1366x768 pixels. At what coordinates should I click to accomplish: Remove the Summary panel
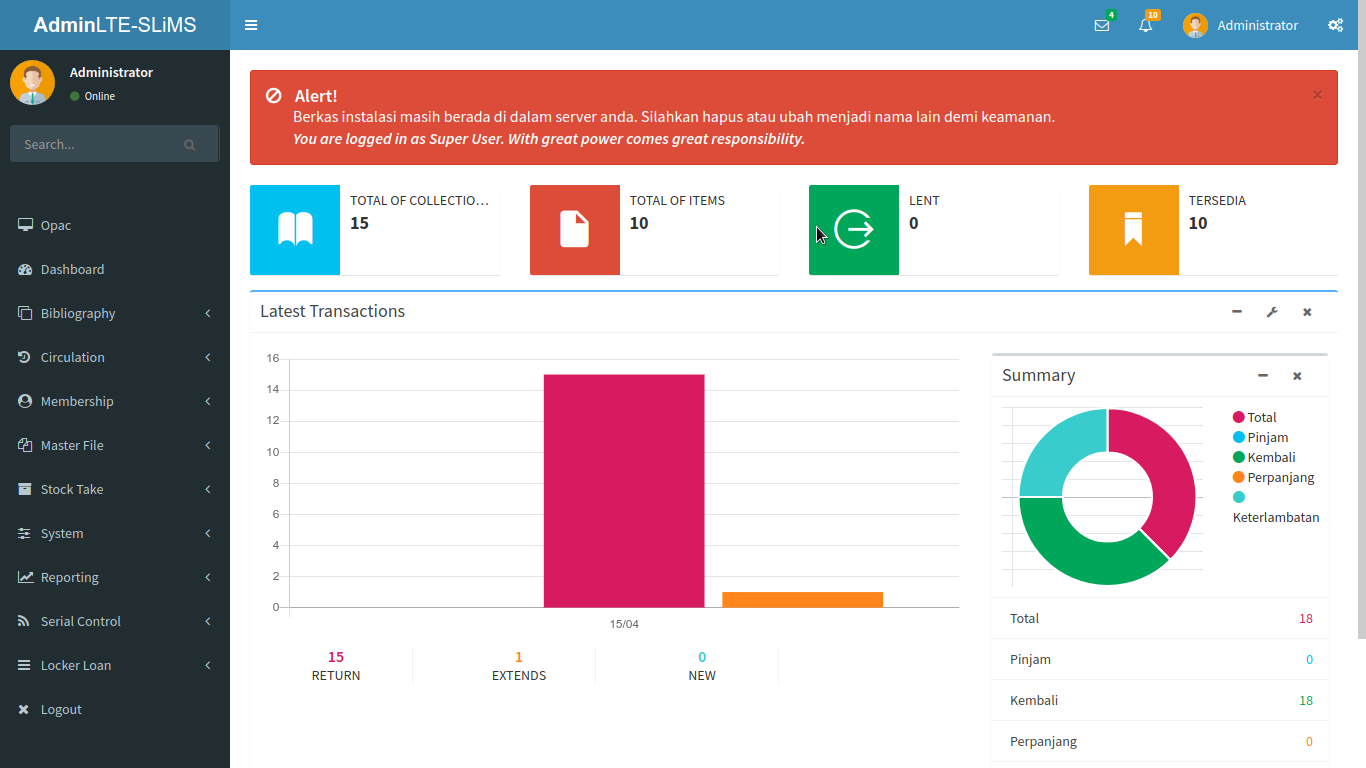[x=1297, y=376]
